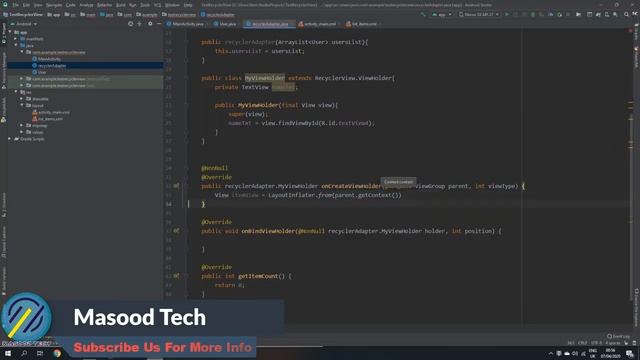The height and width of the screenshot is (360, 640).
Task: Click the Sync Project with Gradle icon
Action: coord(598,14)
